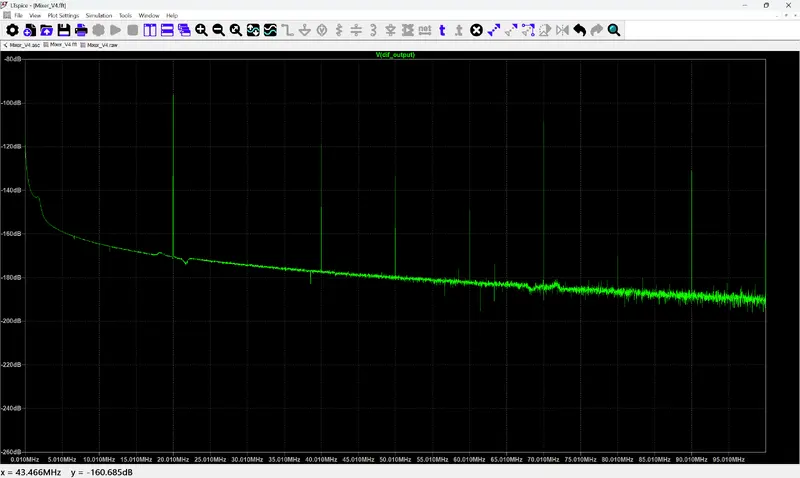Place a resistor component

(339, 30)
